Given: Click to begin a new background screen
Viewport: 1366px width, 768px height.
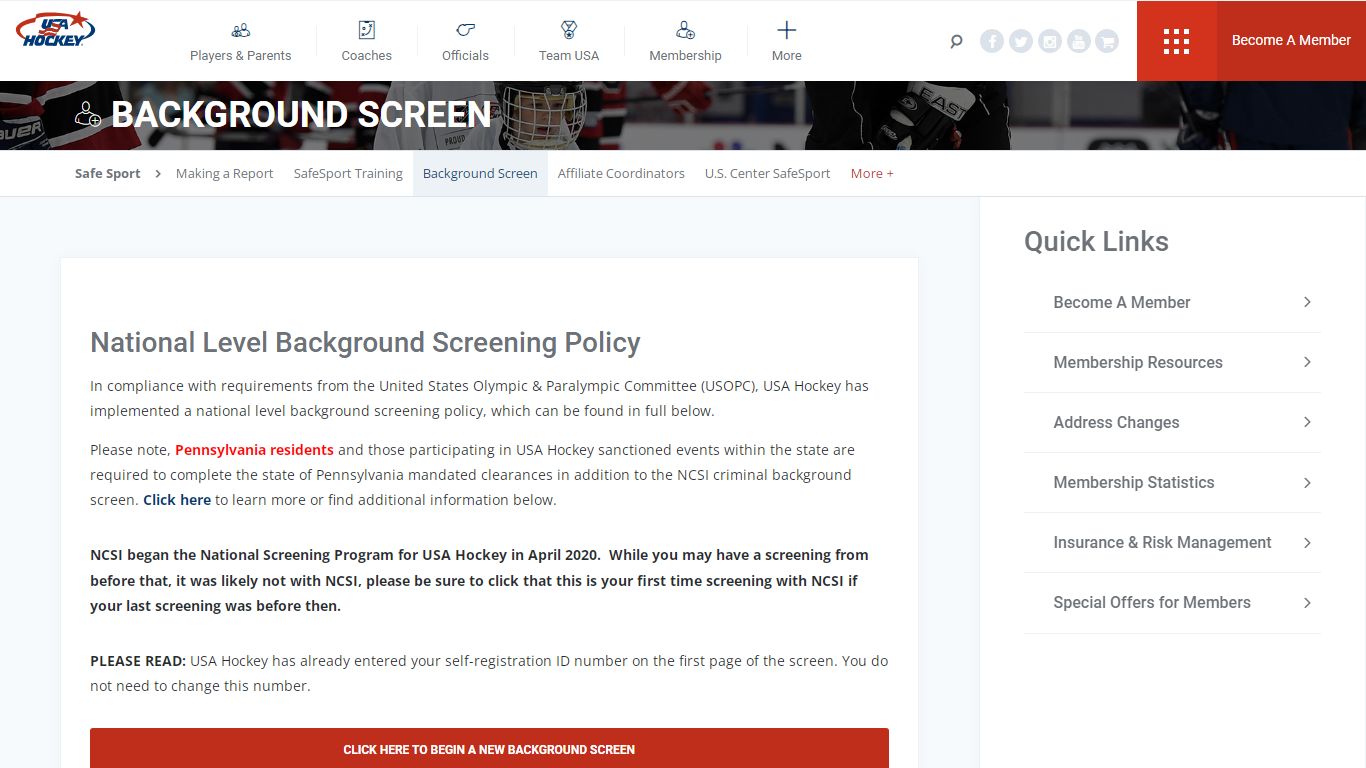Looking at the screenshot, I should coord(489,748).
